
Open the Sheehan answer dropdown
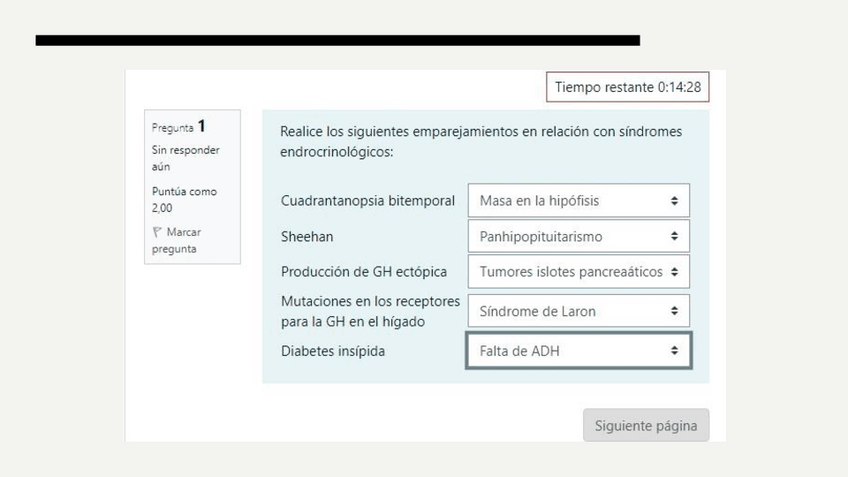578,237
